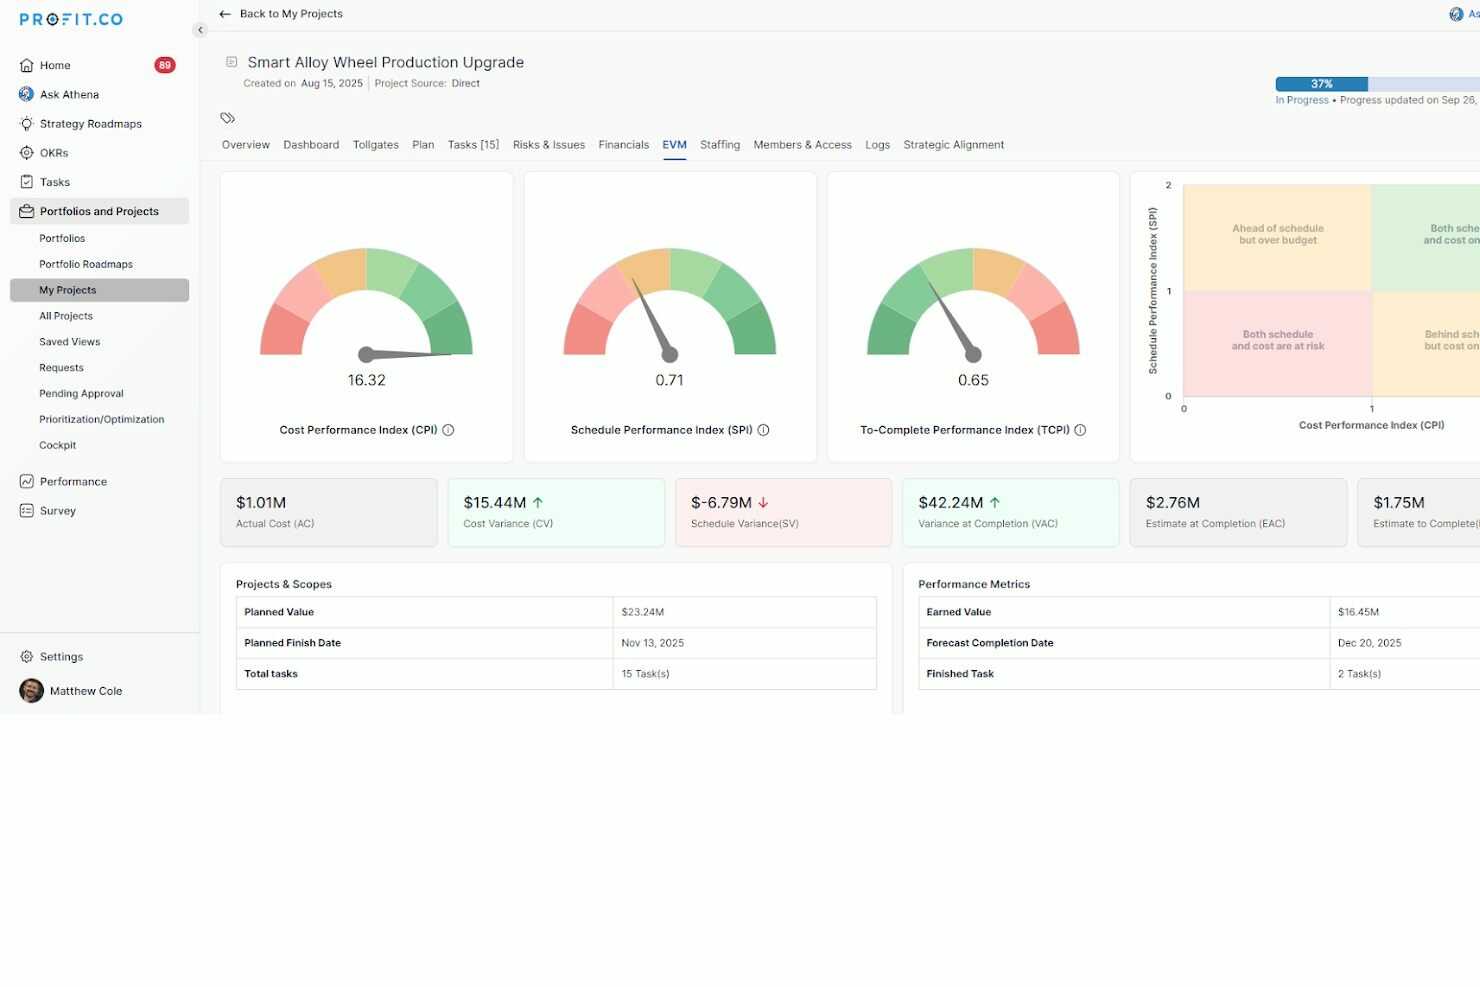Click the In Progress status link
The width and height of the screenshot is (1480, 987).
(x=1301, y=100)
